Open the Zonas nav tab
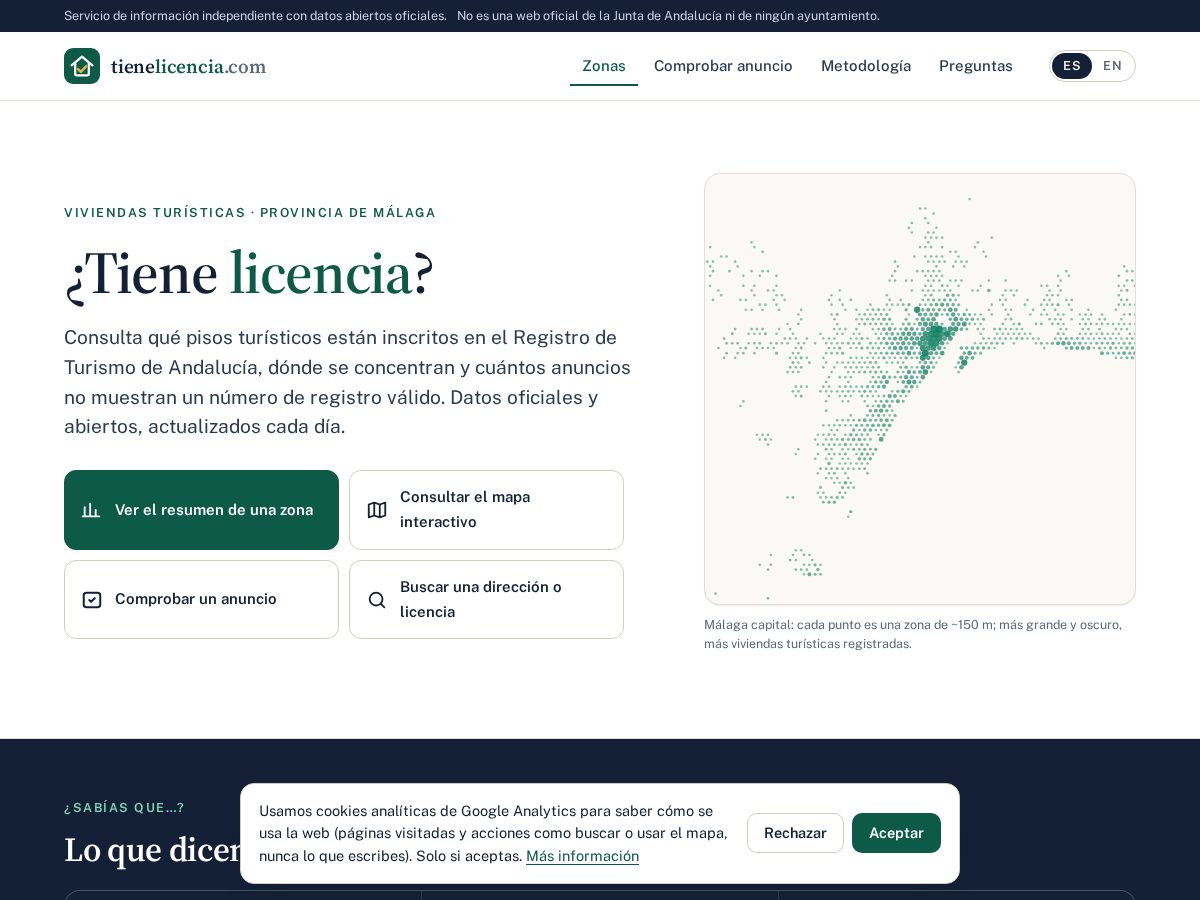1200x900 pixels. (604, 66)
